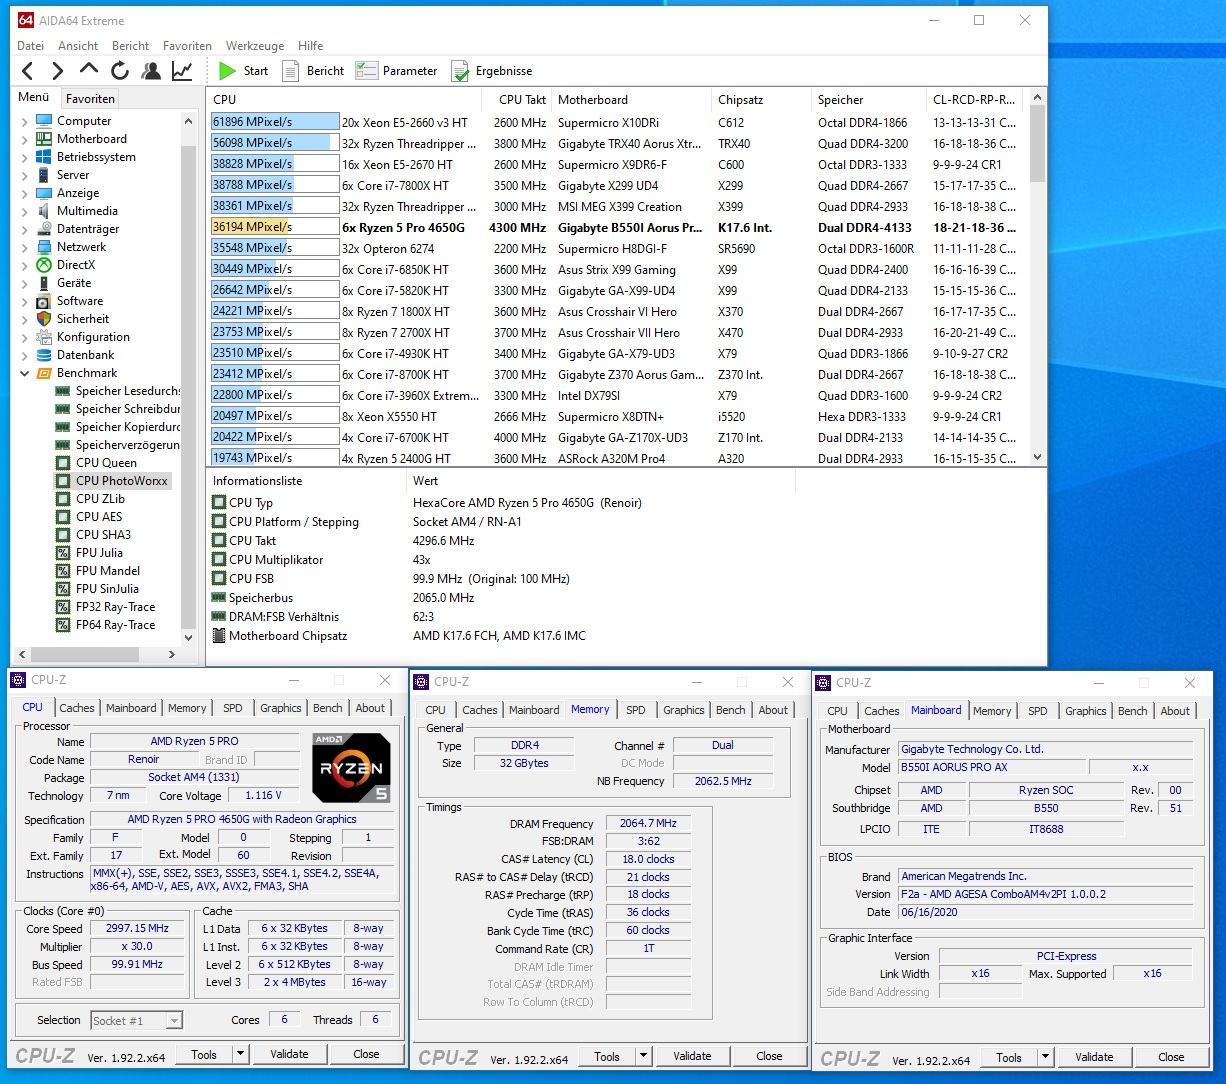Select CPU Queen benchmark in tree
The width and height of the screenshot is (1226, 1084).
click(x=106, y=463)
